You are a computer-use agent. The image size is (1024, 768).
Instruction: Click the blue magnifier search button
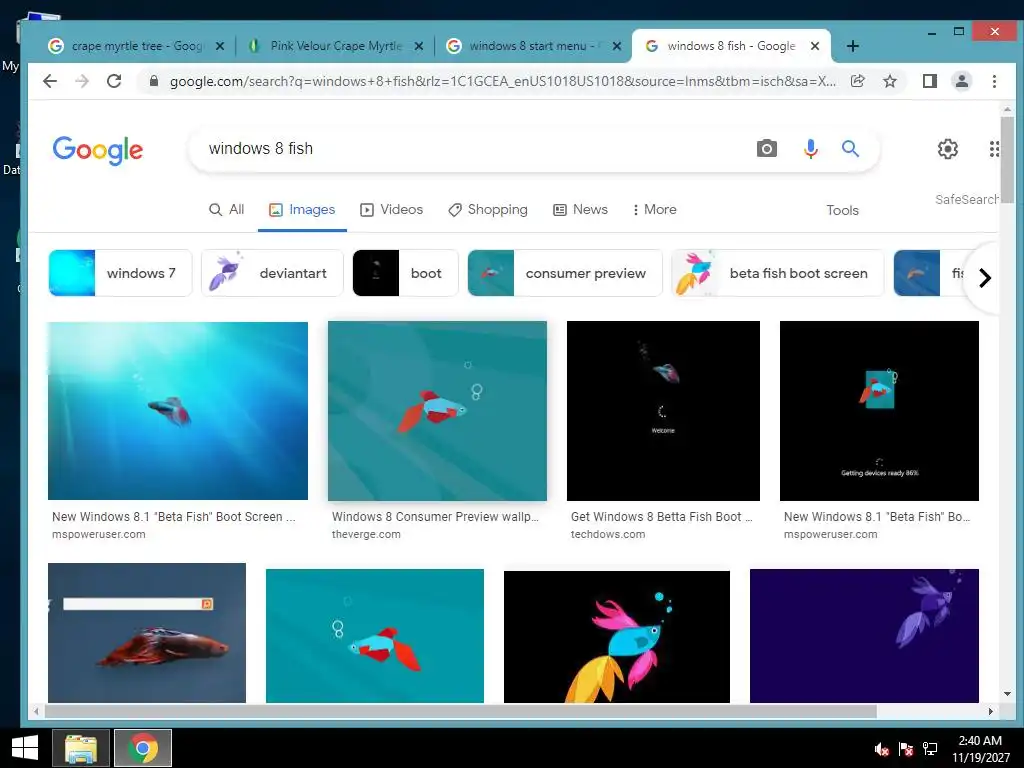coord(850,148)
